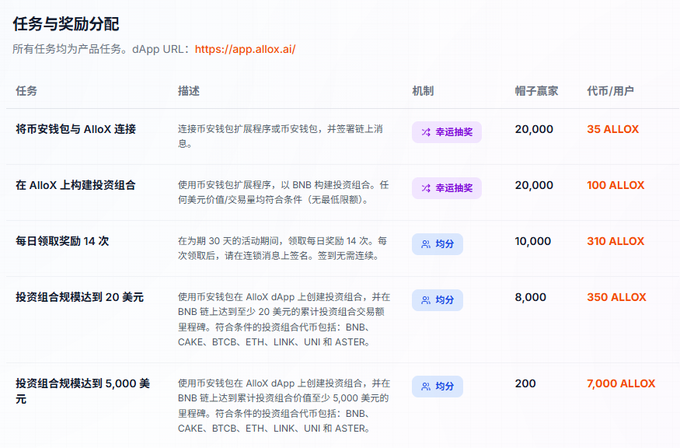The width and height of the screenshot is (680, 448).
Task: Click the 100 ALLOX reward value
Action: pyautogui.click(x=615, y=185)
